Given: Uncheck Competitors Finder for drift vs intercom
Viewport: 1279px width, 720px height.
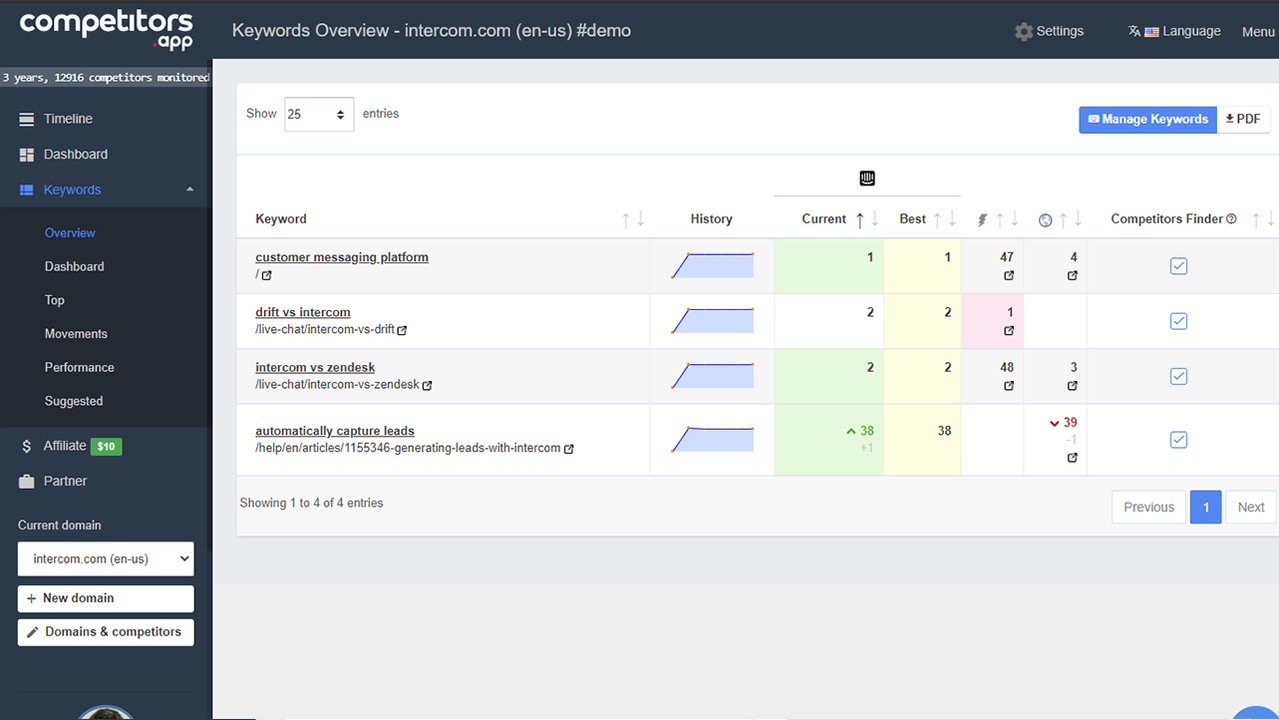Looking at the screenshot, I should click(1178, 321).
